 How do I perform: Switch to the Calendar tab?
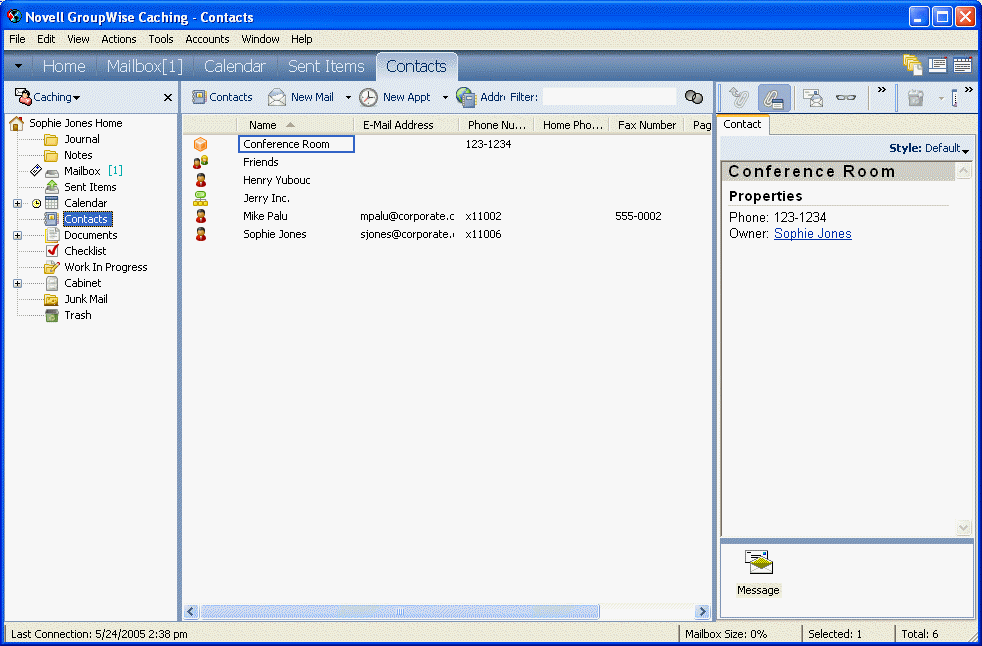pyautogui.click(x=235, y=66)
